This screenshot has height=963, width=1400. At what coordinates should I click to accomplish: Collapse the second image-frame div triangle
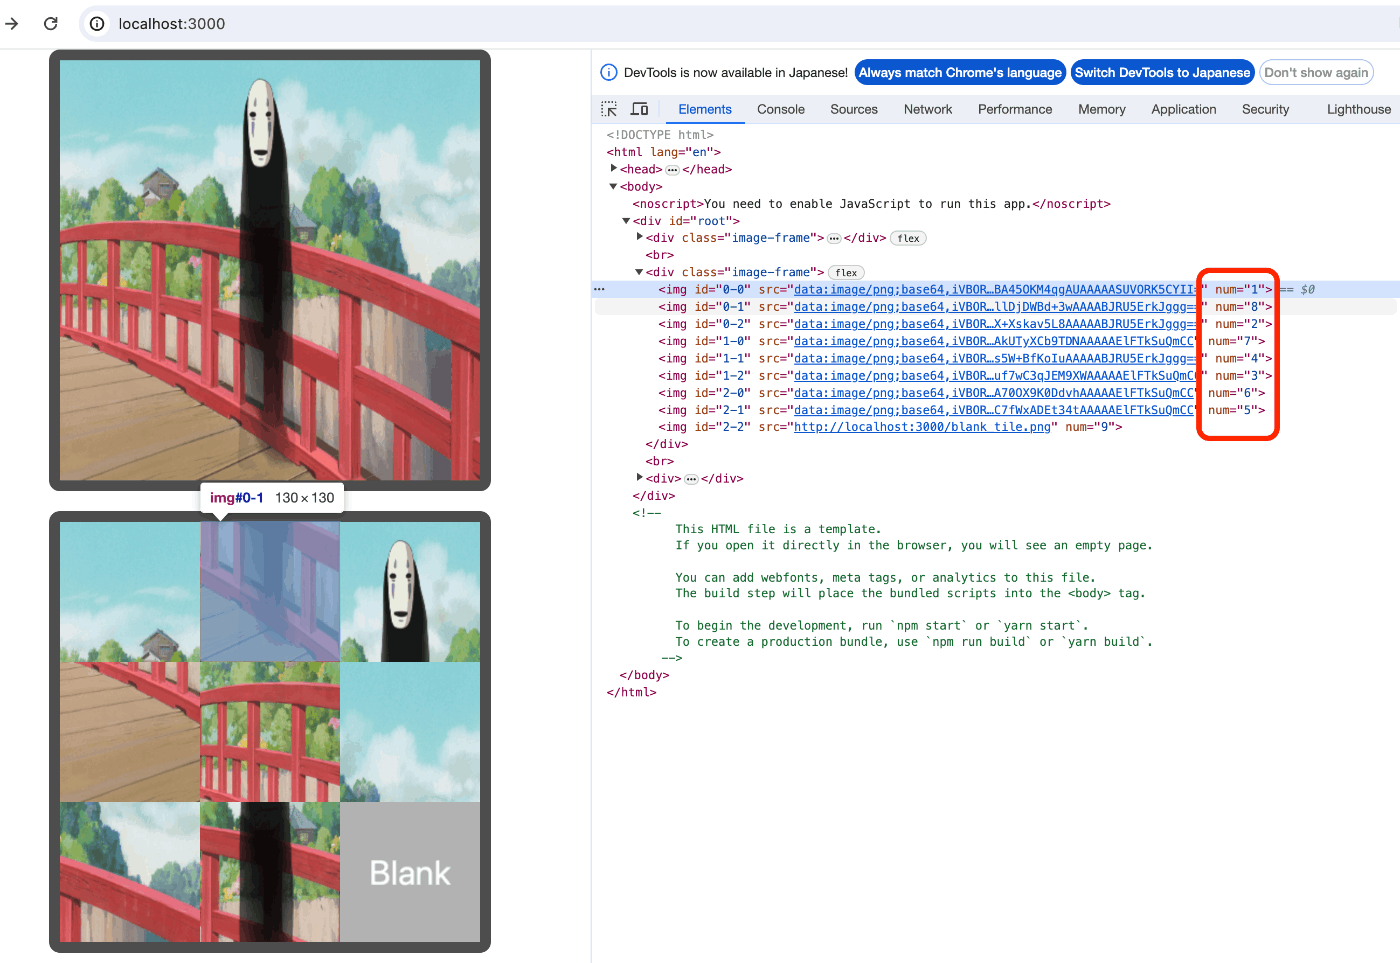639,272
